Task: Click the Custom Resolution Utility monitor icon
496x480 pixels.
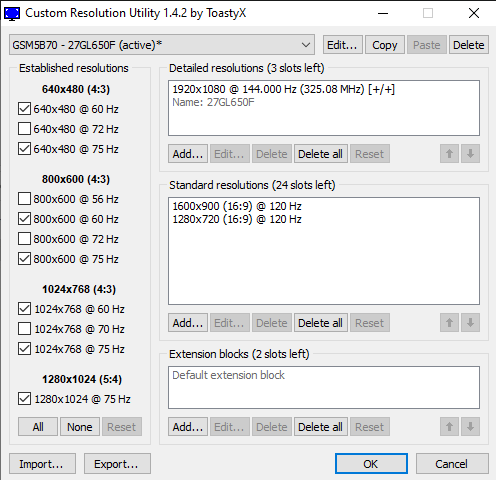Action: (12, 13)
